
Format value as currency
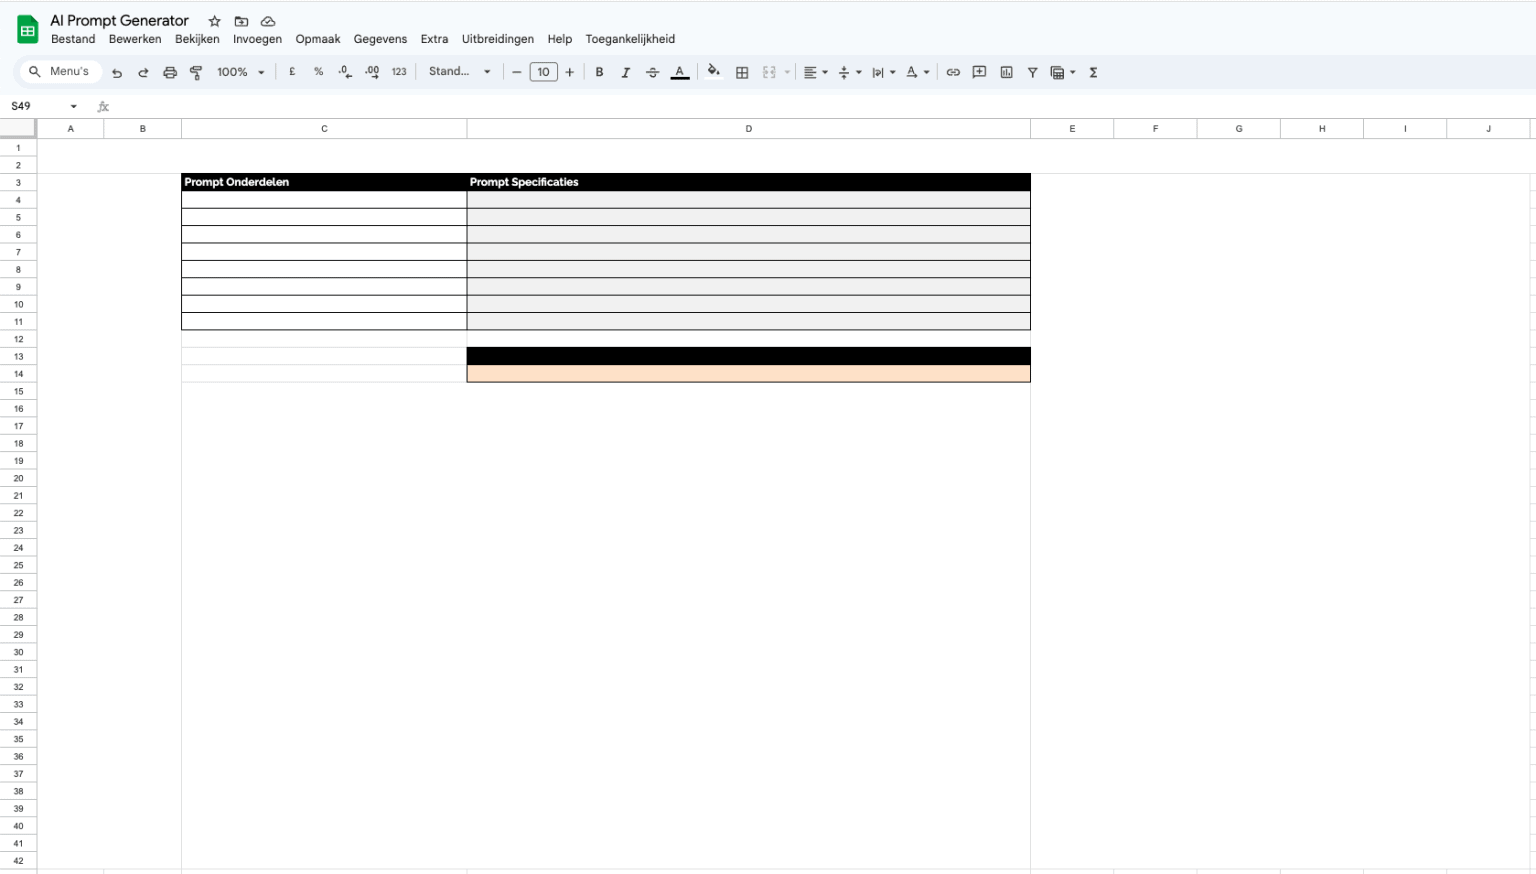[291, 71]
